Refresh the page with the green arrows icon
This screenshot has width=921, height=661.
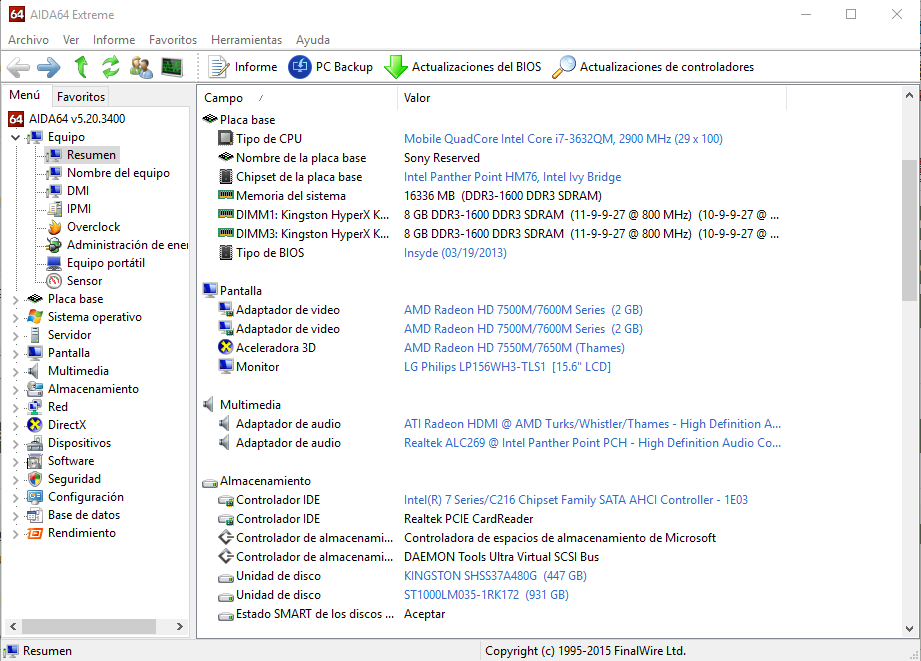coord(111,67)
